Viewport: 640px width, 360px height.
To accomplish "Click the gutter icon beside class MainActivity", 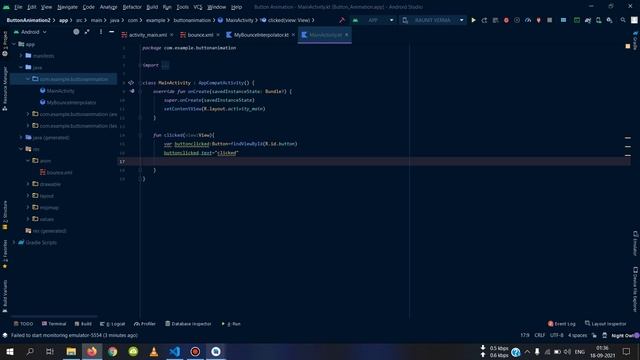I will coord(131,82).
